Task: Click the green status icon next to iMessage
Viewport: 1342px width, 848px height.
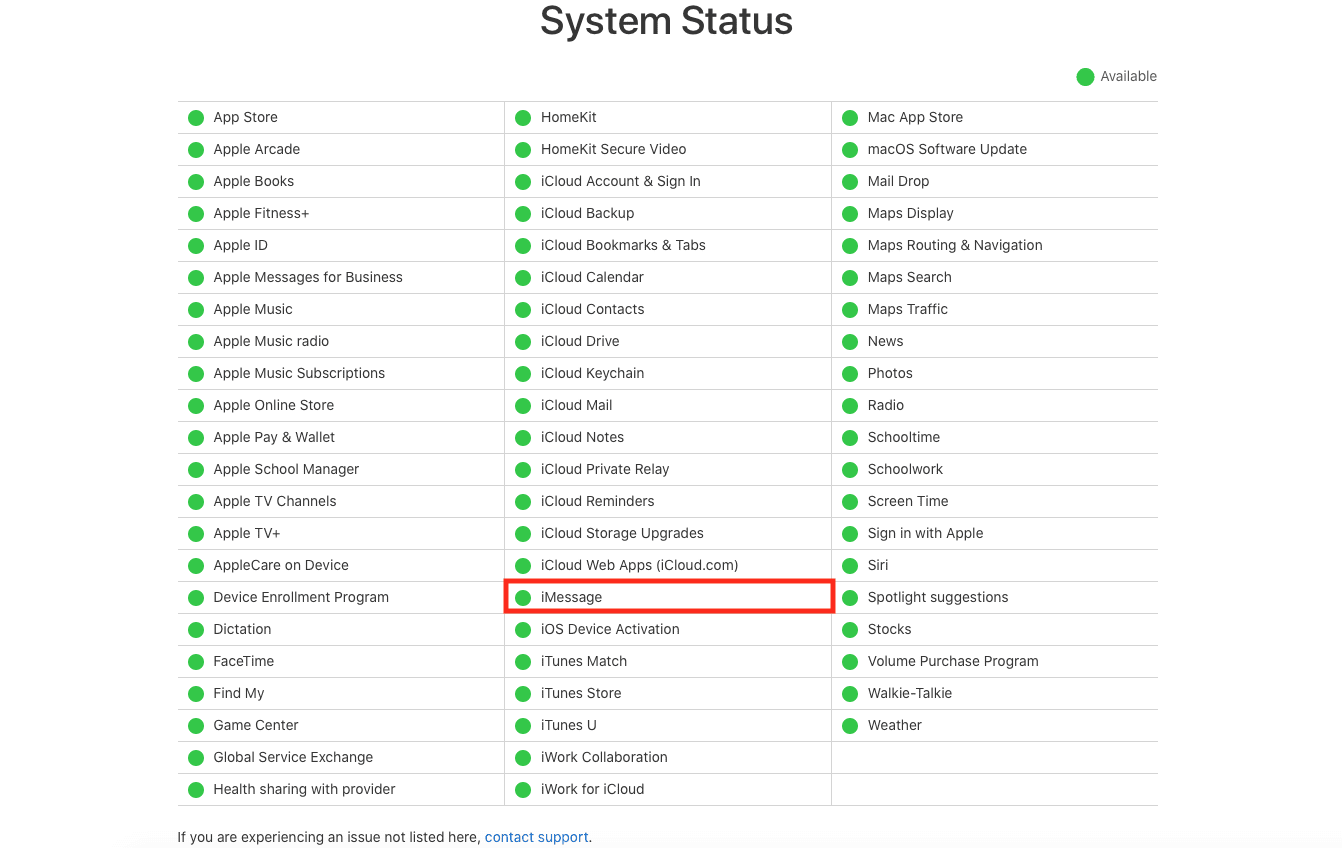Action: (x=523, y=598)
